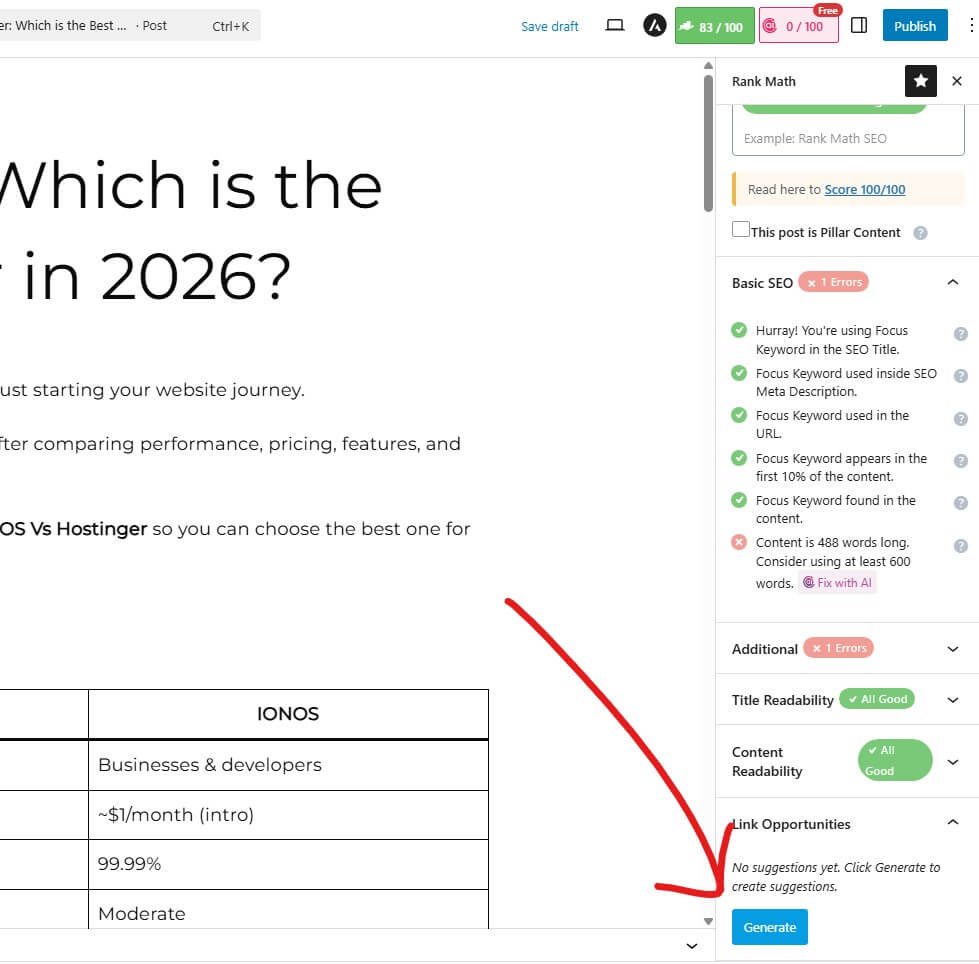This screenshot has width=979, height=964.
Task: Collapse the Basic SEO section
Action: pos(952,282)
